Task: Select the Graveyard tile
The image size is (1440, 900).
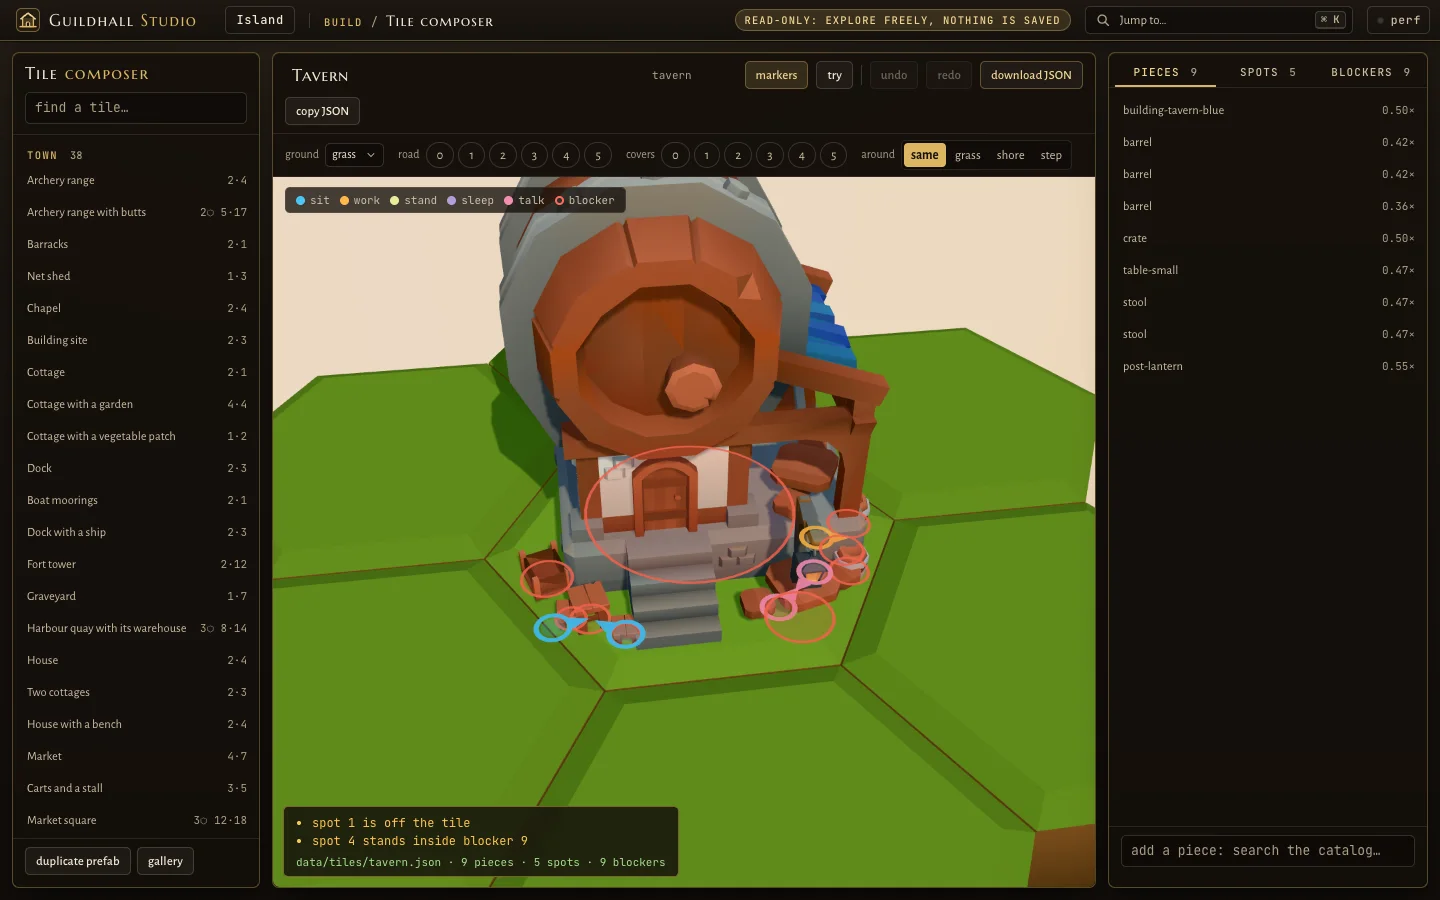Action: (x=136, y=596)
